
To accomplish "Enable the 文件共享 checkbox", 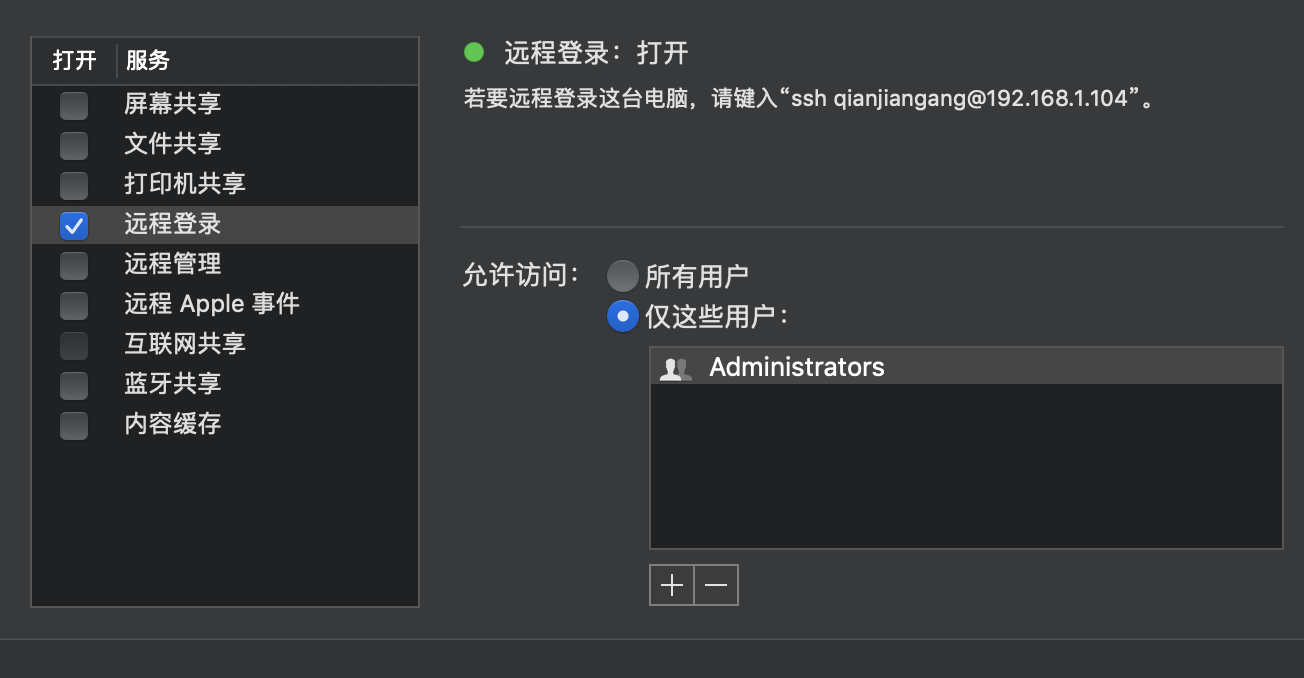I will click(73, 144).
